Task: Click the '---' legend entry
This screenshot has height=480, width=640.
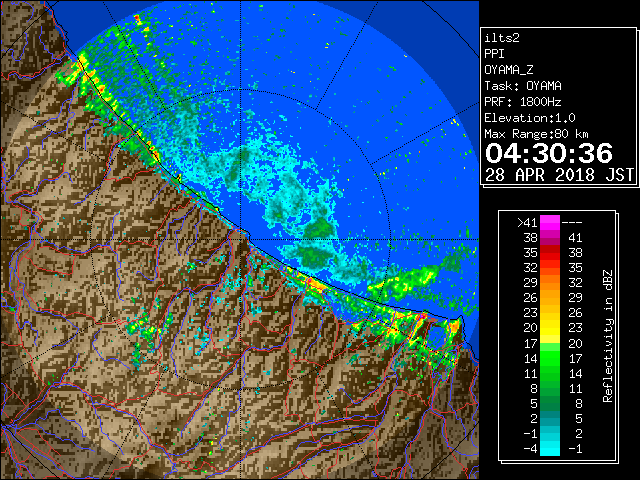Action: tap(572, 223)
